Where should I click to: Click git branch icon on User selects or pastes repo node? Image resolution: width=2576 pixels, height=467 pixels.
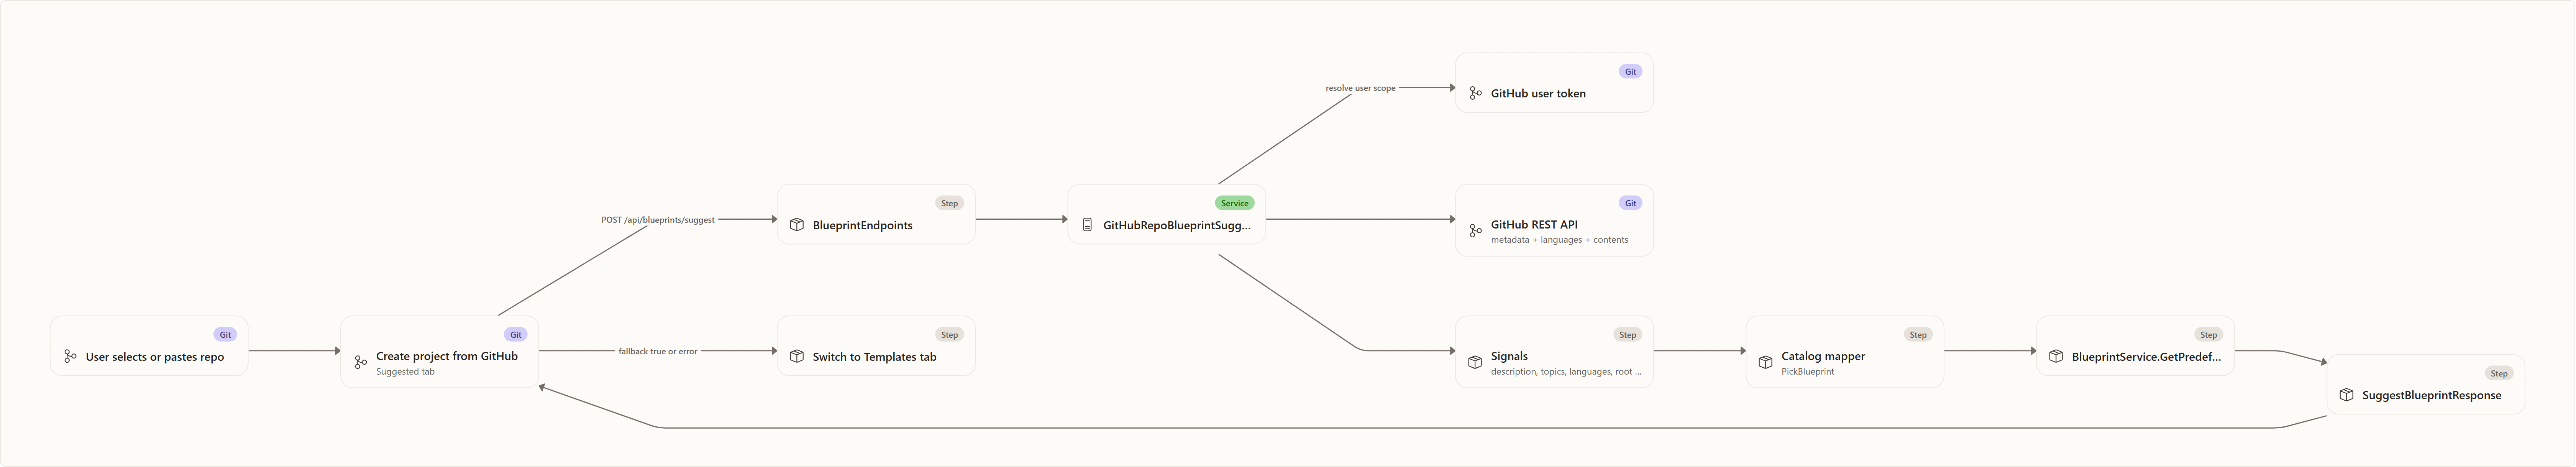click(x=70, y=356)
